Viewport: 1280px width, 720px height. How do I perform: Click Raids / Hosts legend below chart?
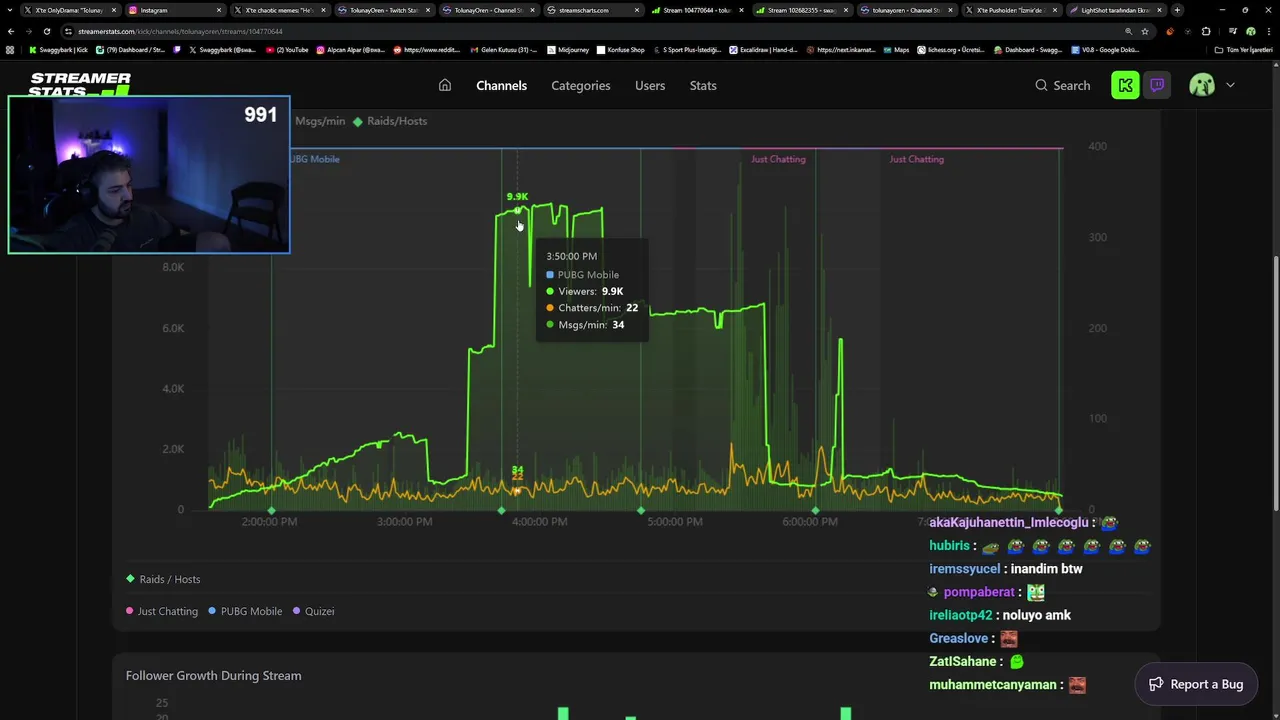click(x=163, y=579)
